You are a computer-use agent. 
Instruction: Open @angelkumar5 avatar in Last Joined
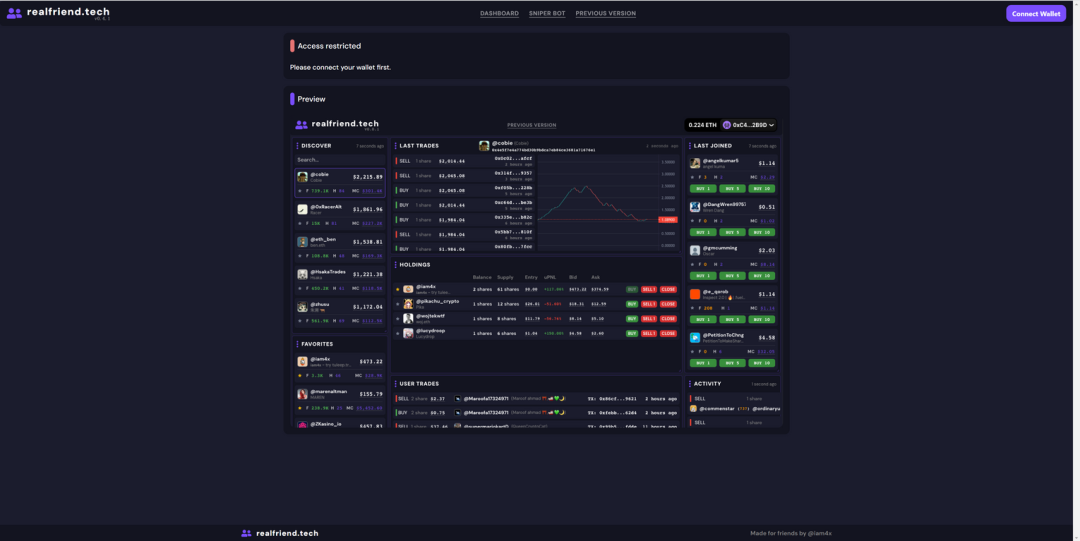pyautogui.click(x=695, y=163)
